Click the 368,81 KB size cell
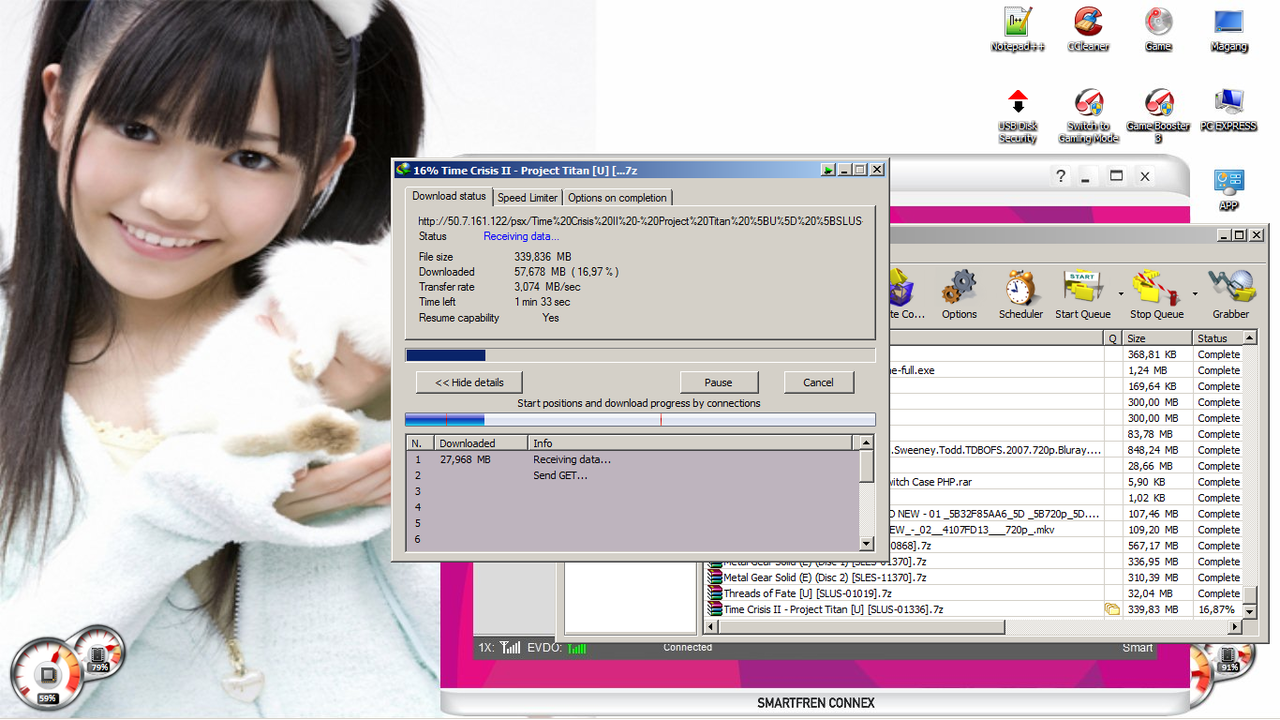The image size is (1280, 720). 1158,354
